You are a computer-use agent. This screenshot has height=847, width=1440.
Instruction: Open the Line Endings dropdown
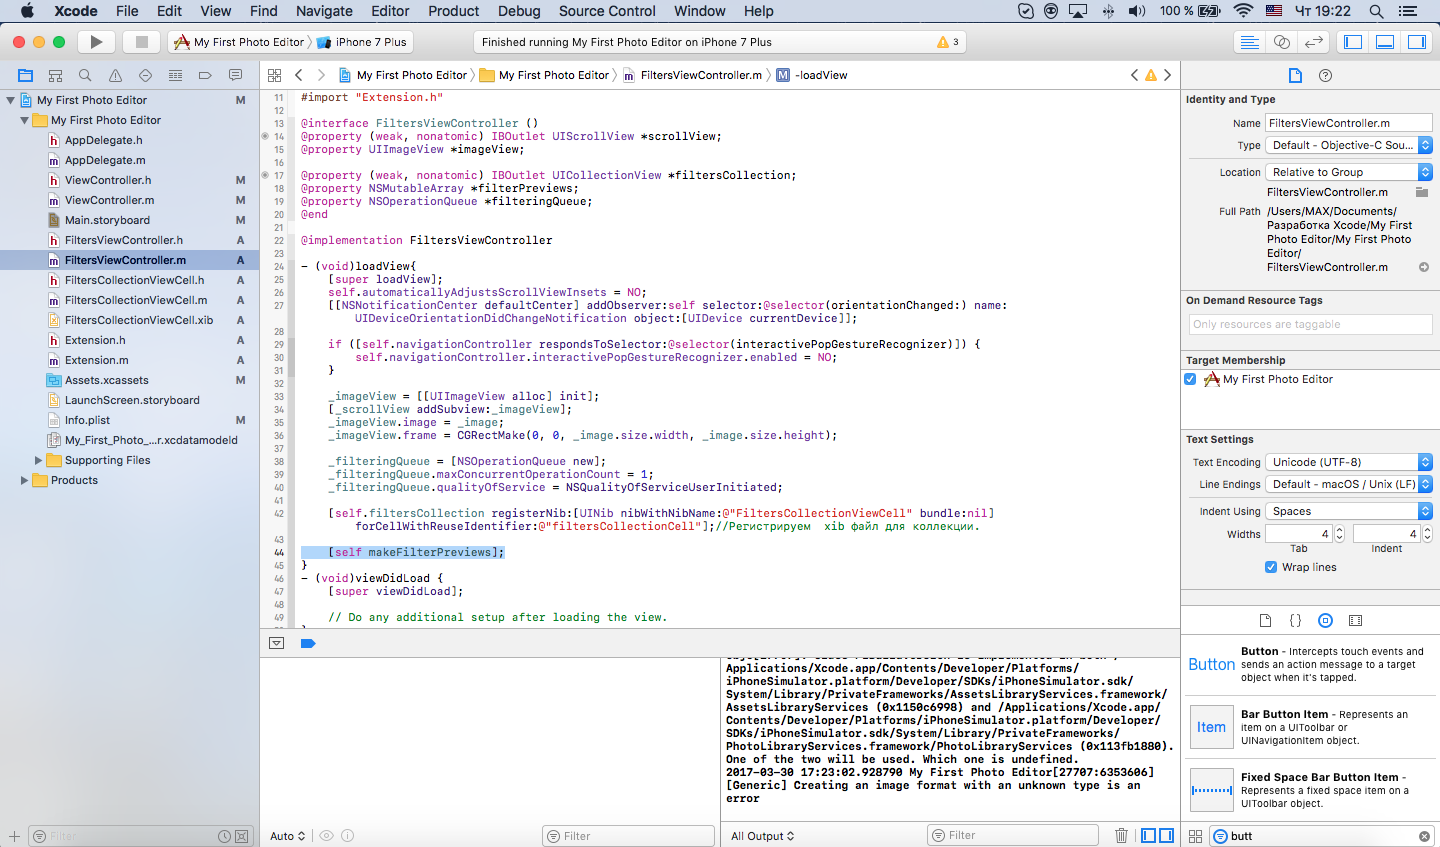click(x=1349, y=484)
